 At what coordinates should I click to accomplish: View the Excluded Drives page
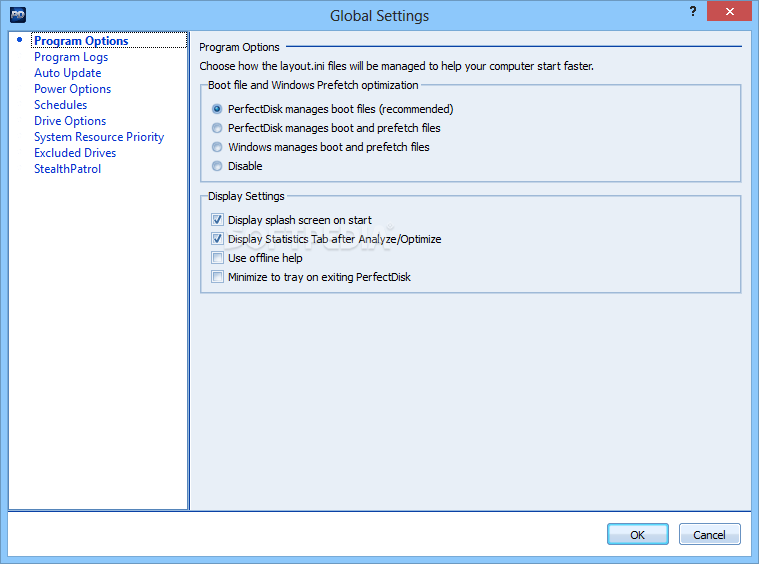click(x=75, y=152)
